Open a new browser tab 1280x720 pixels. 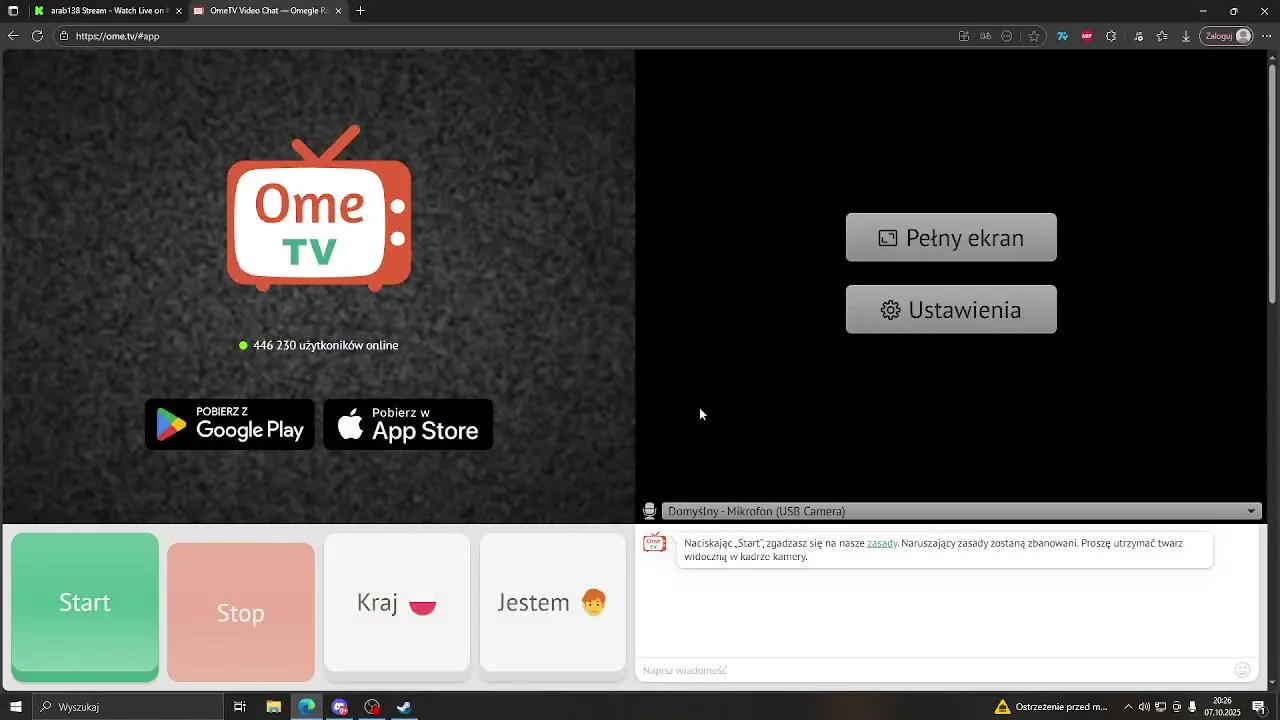360,11
